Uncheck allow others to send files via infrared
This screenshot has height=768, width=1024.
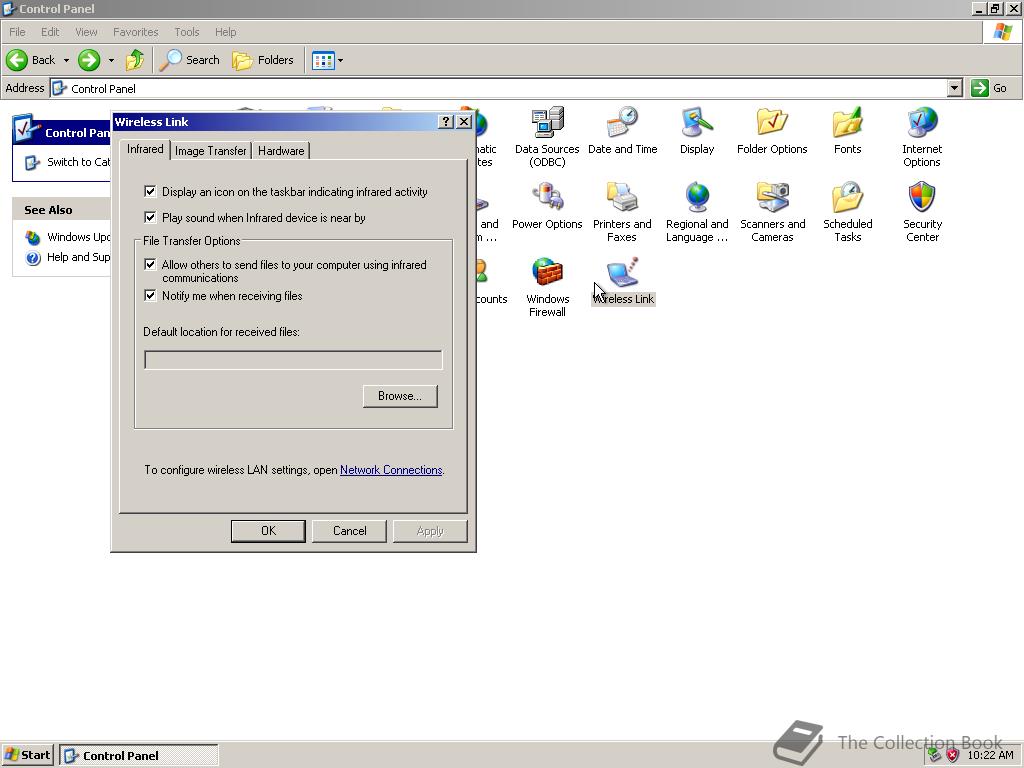point(150,264)
